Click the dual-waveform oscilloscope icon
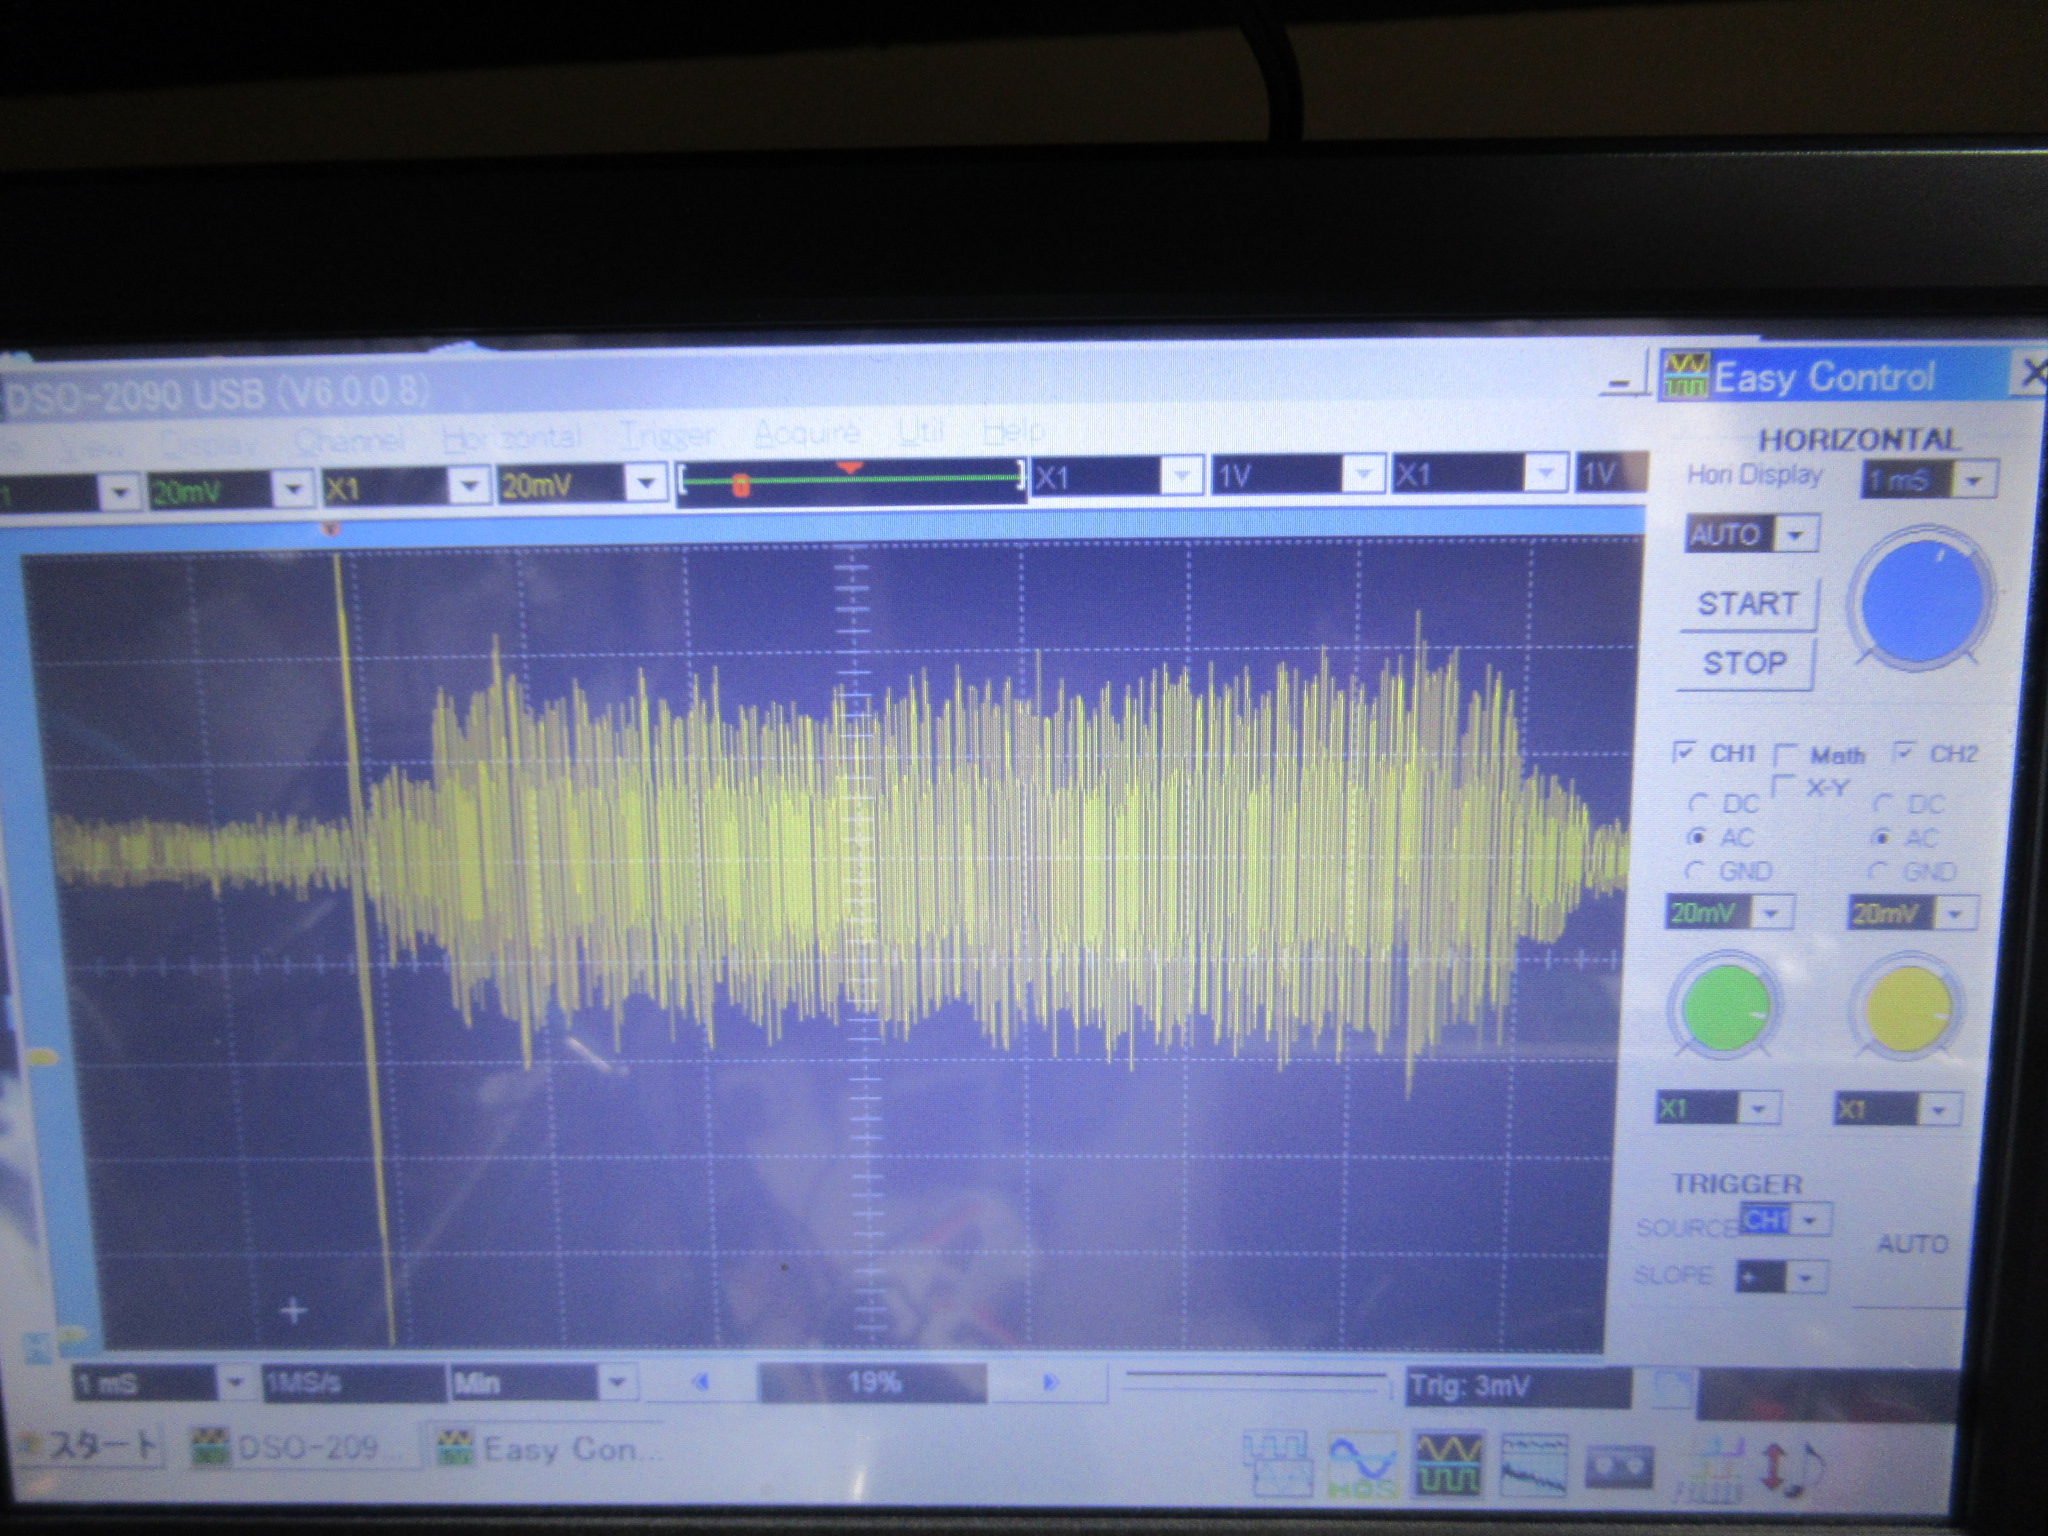This screenshot has width=2048, height=1536. [x=1448, y=1464]
